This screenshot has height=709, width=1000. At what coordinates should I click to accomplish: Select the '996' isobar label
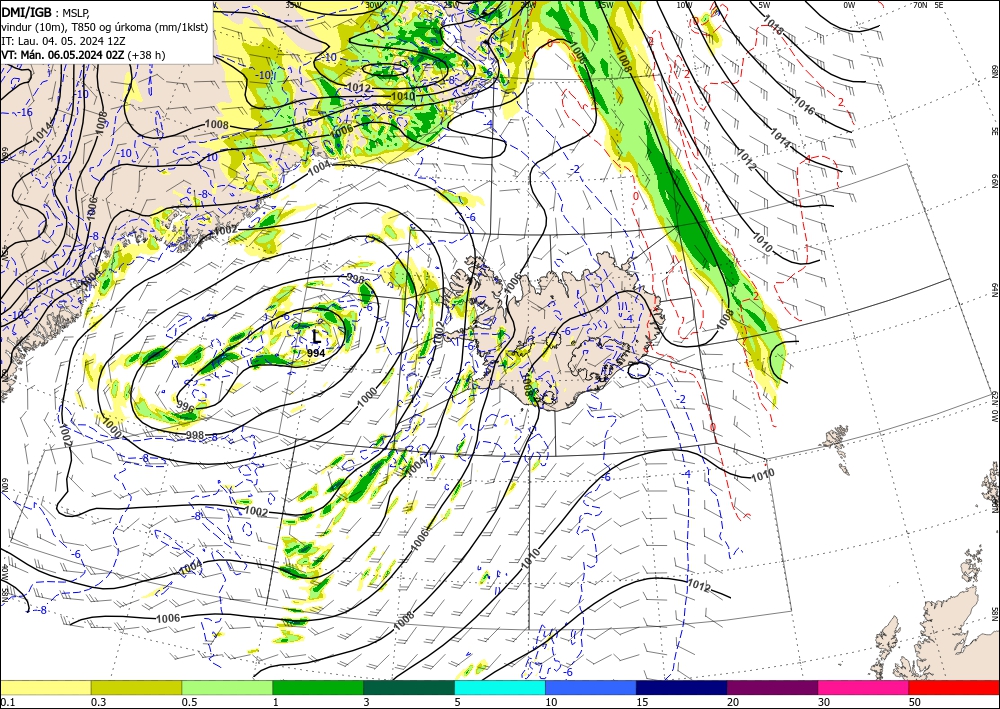click(x=185, y=406)
